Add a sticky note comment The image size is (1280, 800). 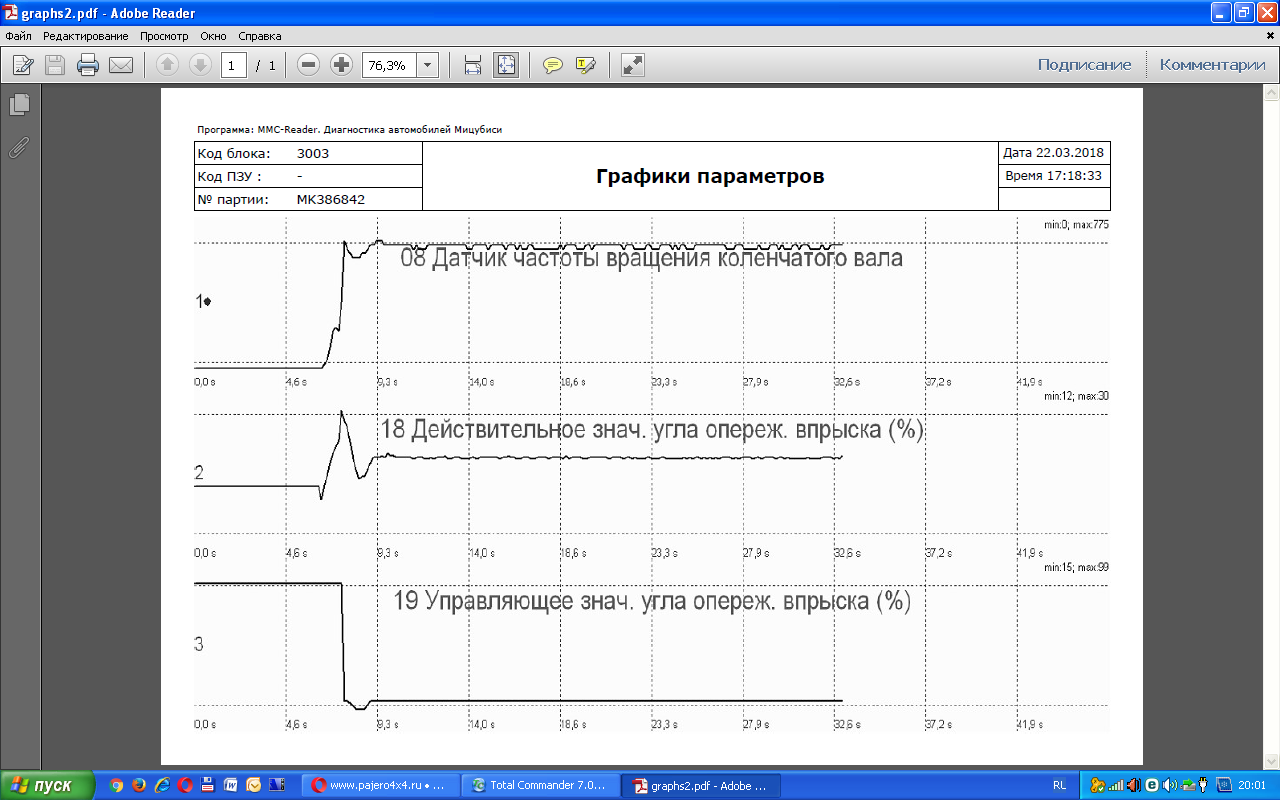(552, 65)
